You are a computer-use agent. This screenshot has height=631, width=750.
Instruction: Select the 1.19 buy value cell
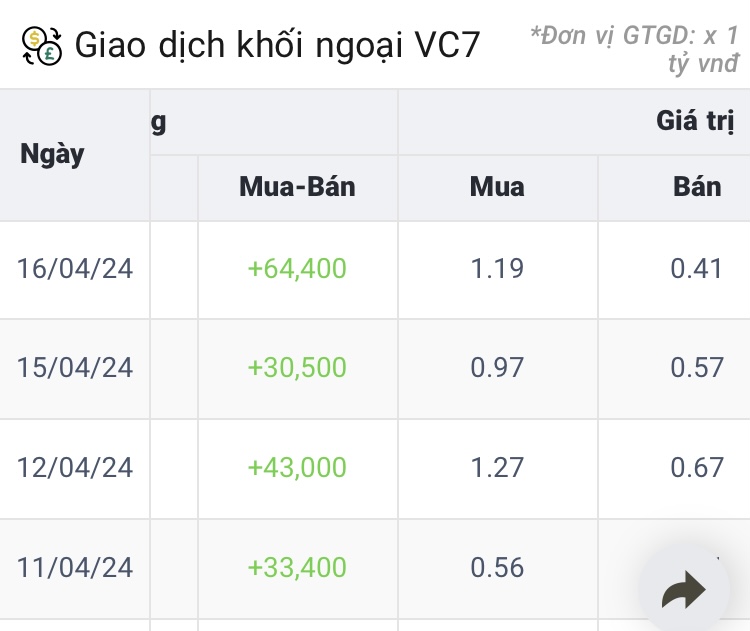tap(497, 268)
